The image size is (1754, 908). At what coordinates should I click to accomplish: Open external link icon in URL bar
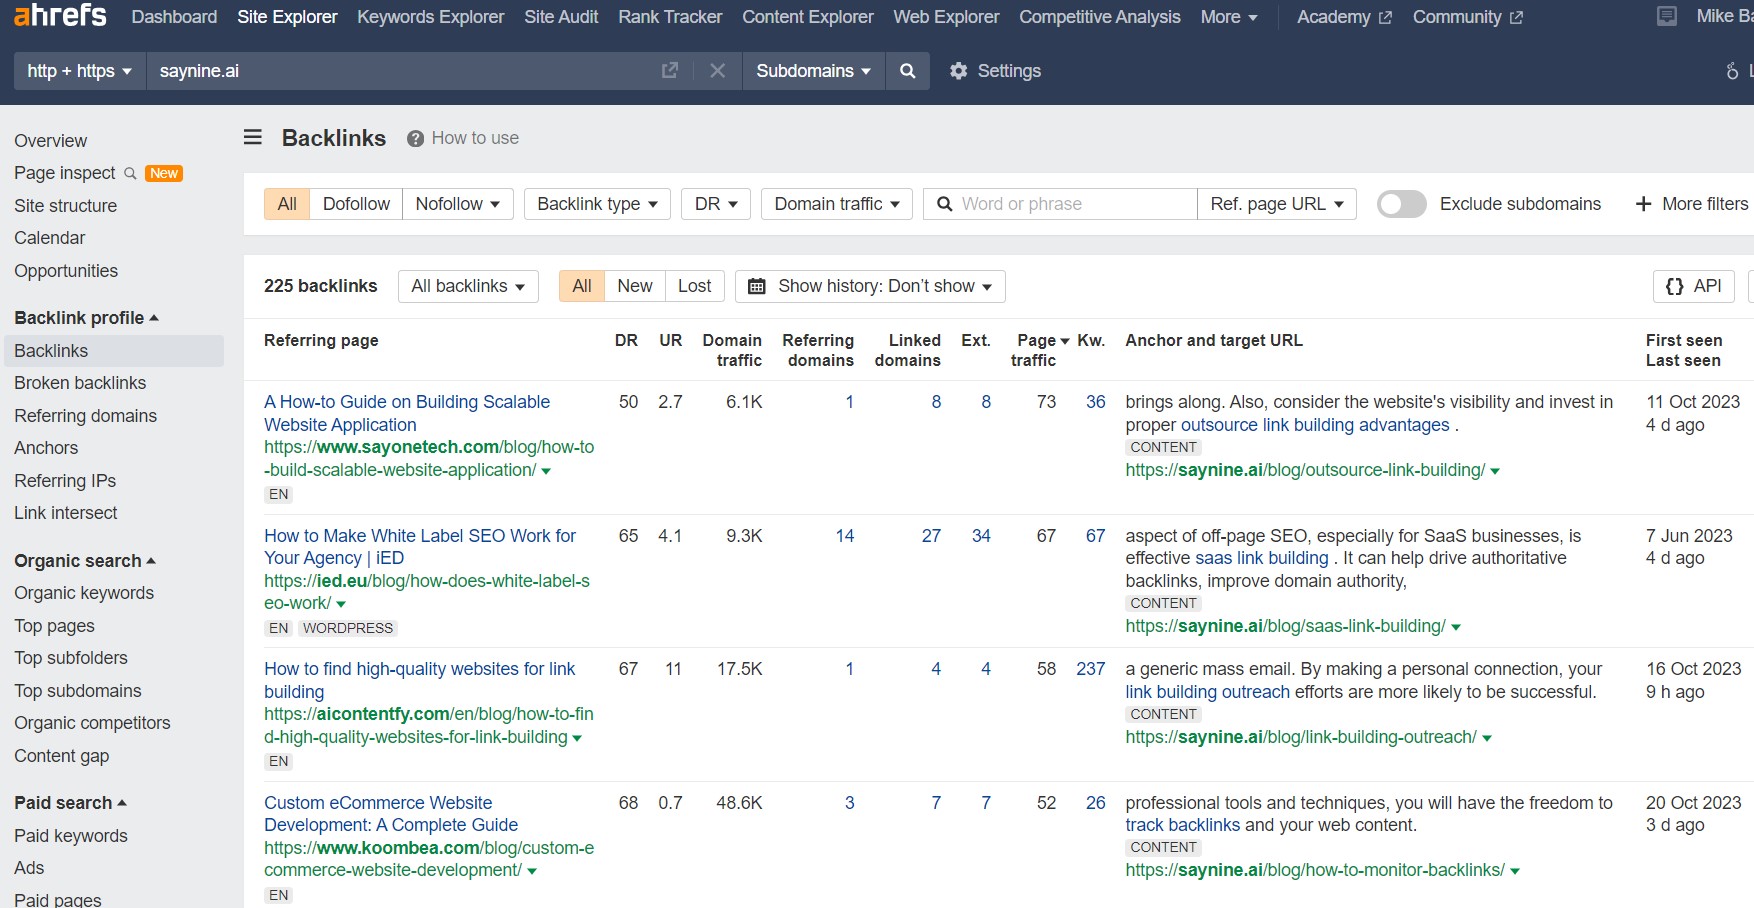(x=670, y=70)
